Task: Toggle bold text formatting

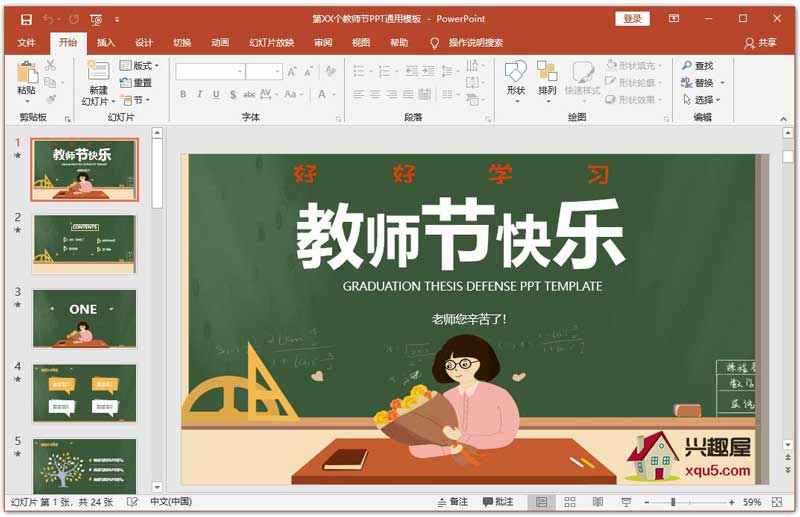Action: click(x=184, y=94)
